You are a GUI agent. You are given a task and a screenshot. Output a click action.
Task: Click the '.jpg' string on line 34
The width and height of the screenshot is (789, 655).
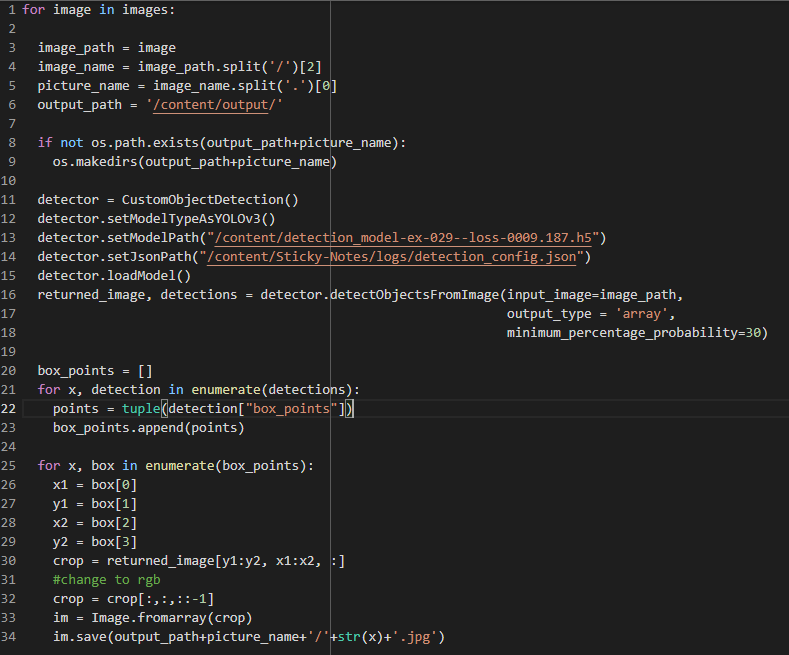click(415, 637)
